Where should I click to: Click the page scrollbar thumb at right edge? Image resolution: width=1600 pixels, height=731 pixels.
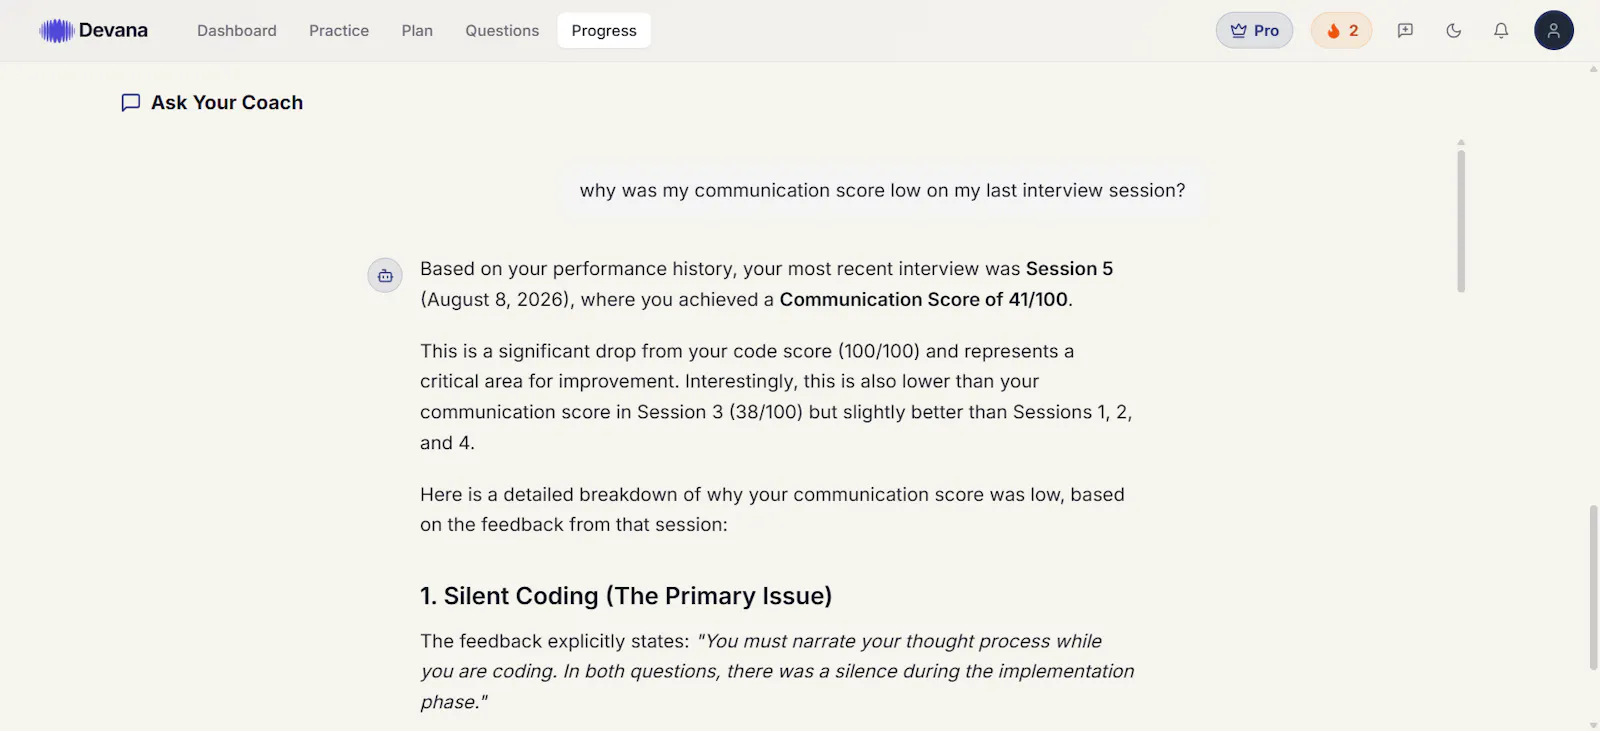1593,588
